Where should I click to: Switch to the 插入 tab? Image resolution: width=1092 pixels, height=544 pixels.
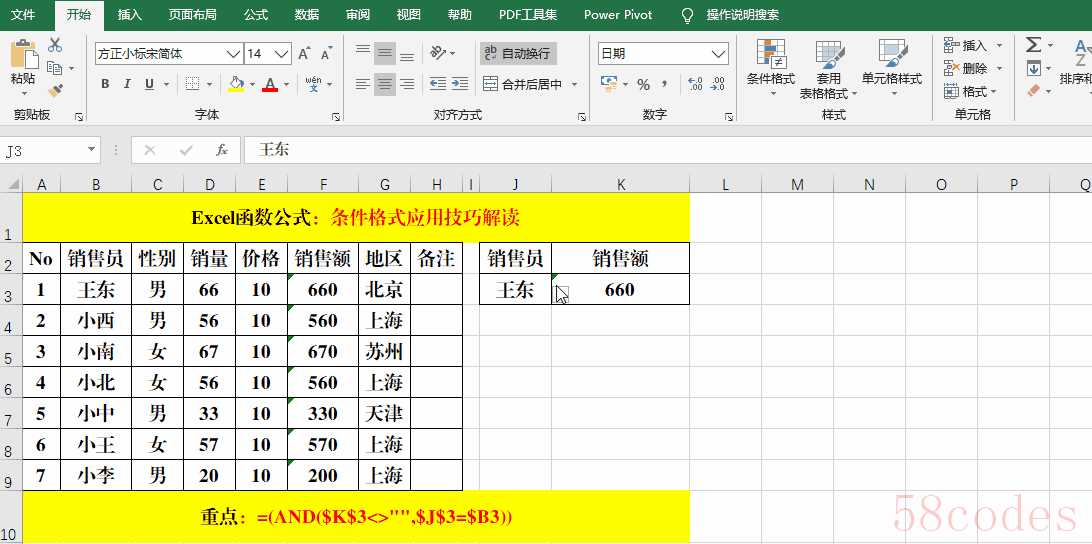(x=130, y=15)
